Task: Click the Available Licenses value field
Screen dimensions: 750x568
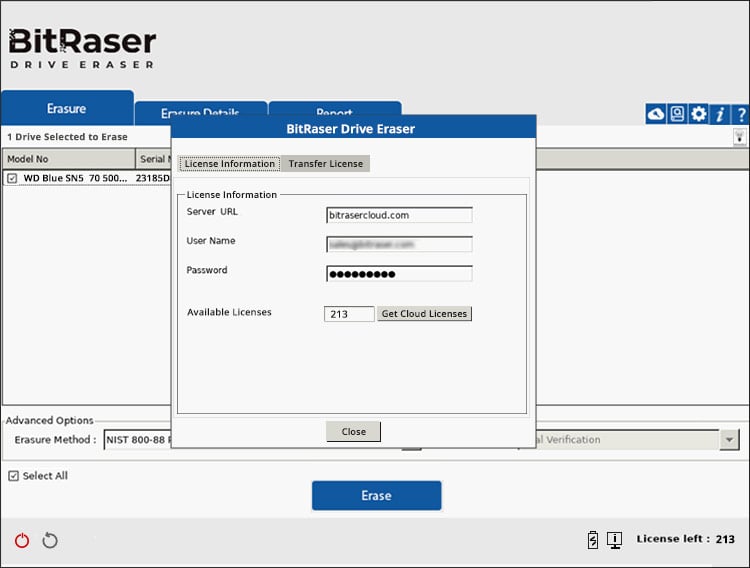Action: (x=349, y=314)
